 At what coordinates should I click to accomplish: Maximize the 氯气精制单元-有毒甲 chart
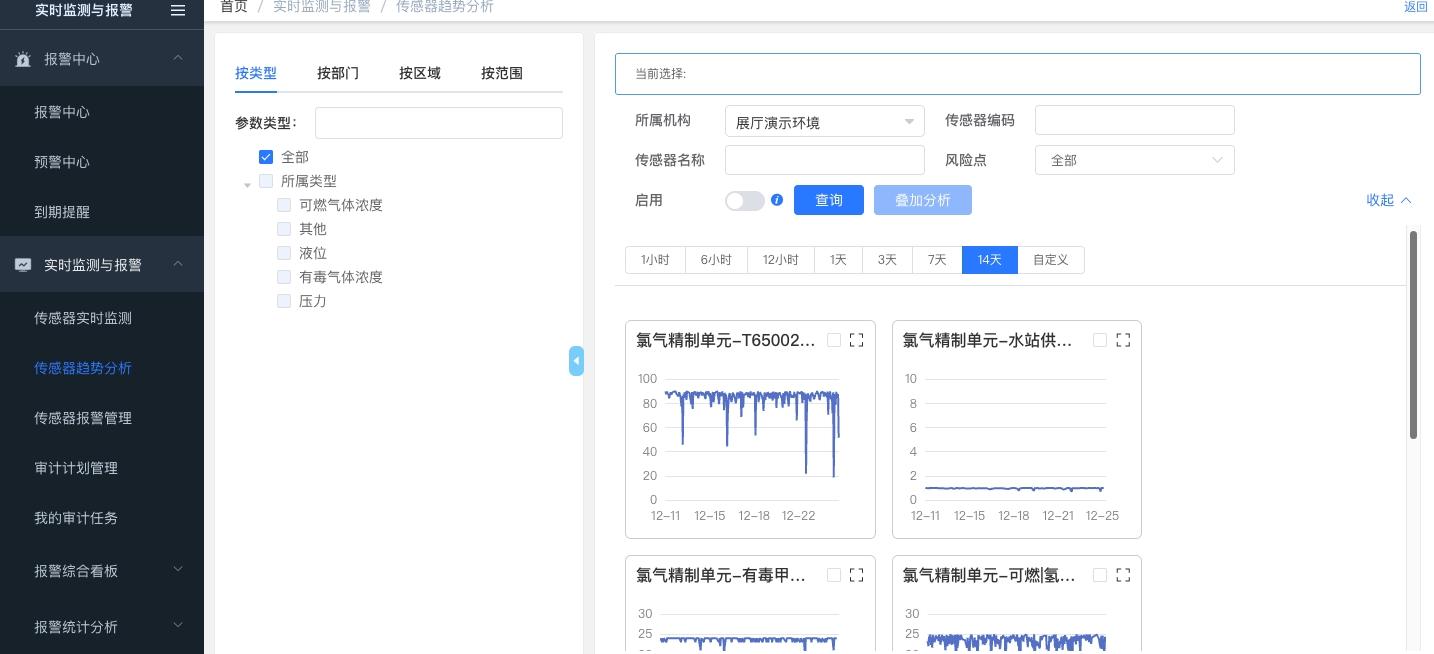tap(856, 575)
